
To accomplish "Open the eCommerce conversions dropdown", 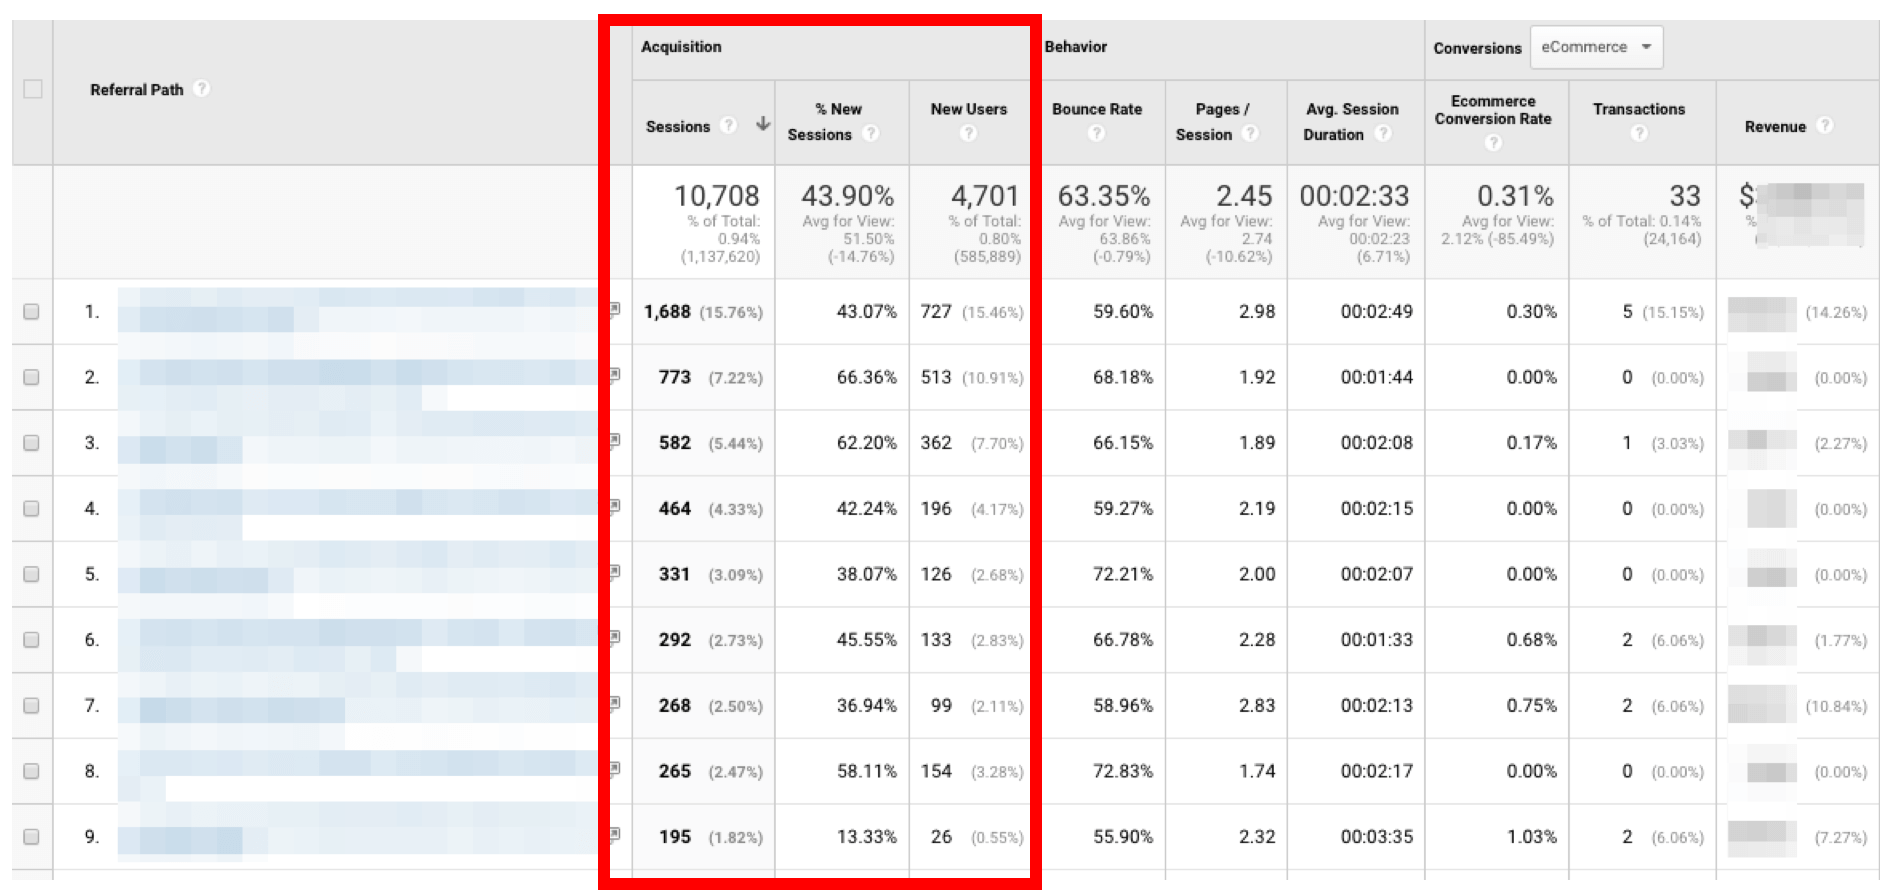I will click(x=1596, y=47).
